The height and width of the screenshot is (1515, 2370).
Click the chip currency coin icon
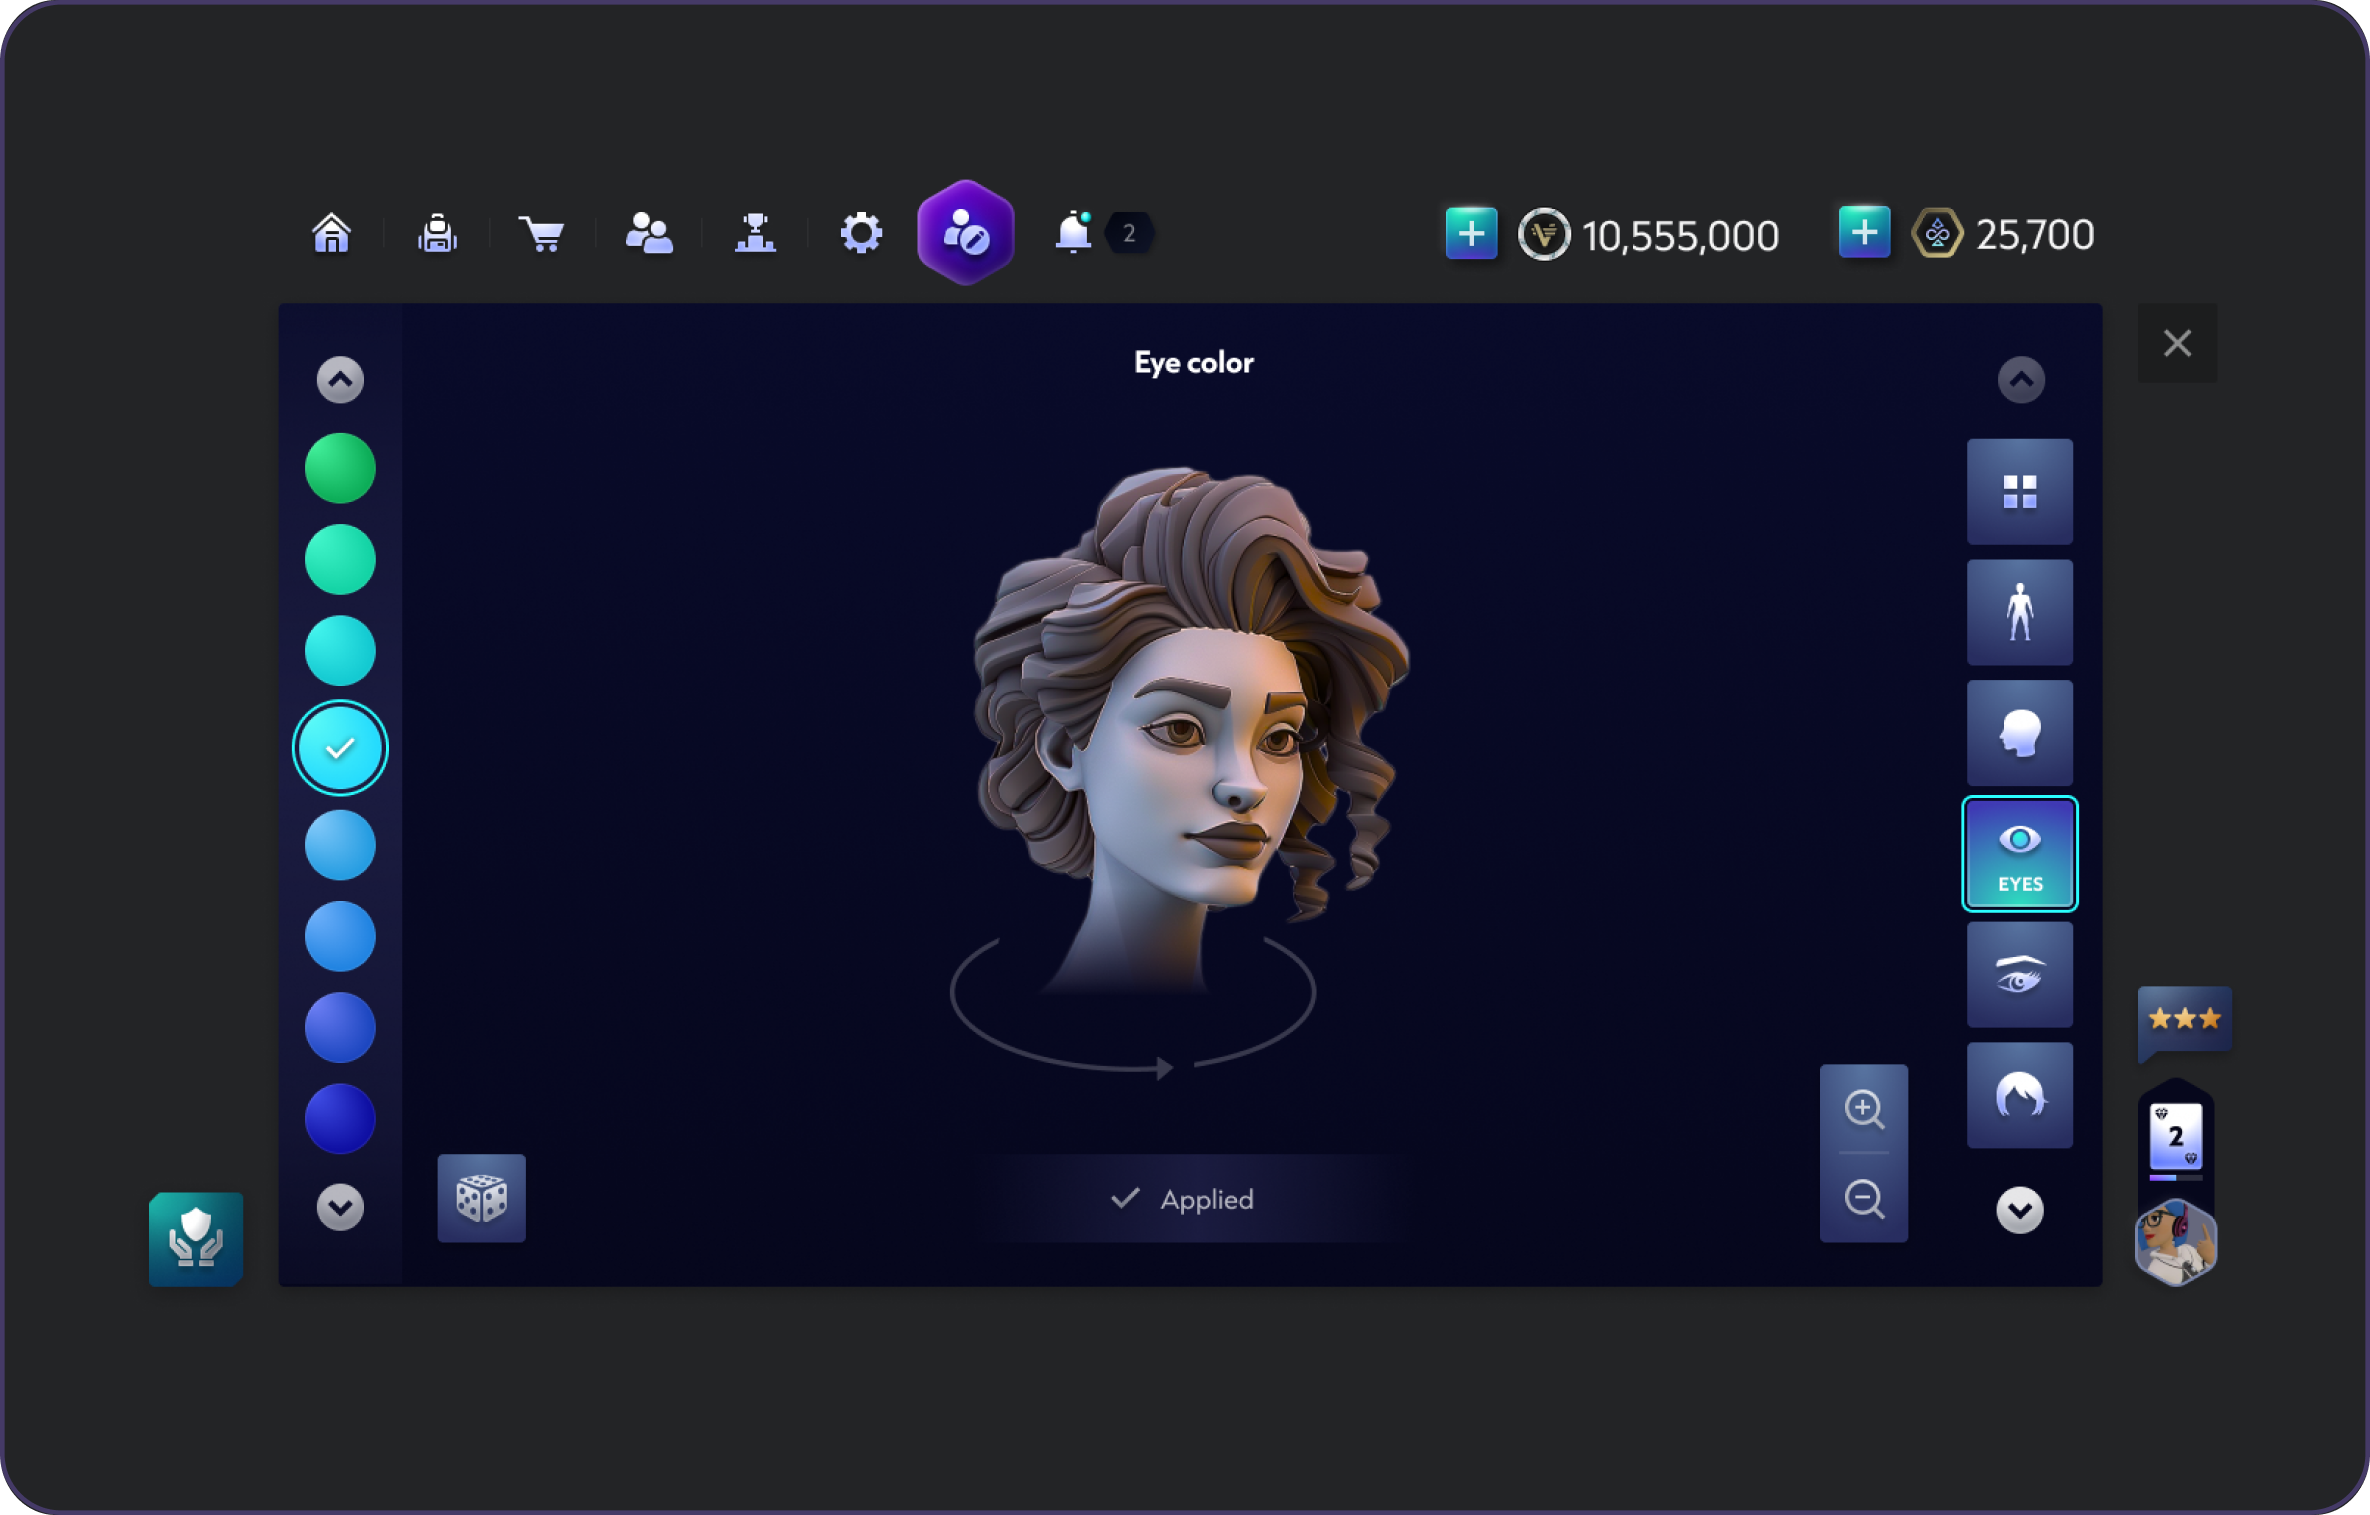[x=1544, y=235]
